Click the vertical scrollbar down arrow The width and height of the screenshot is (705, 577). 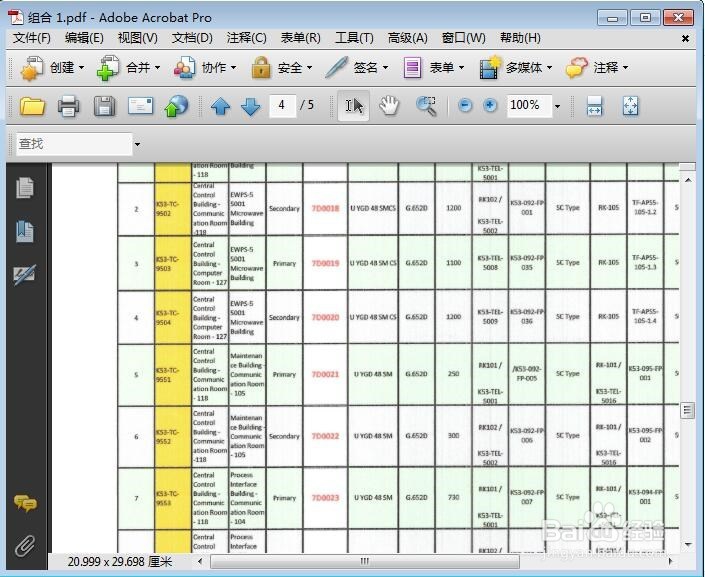(688, 545)
